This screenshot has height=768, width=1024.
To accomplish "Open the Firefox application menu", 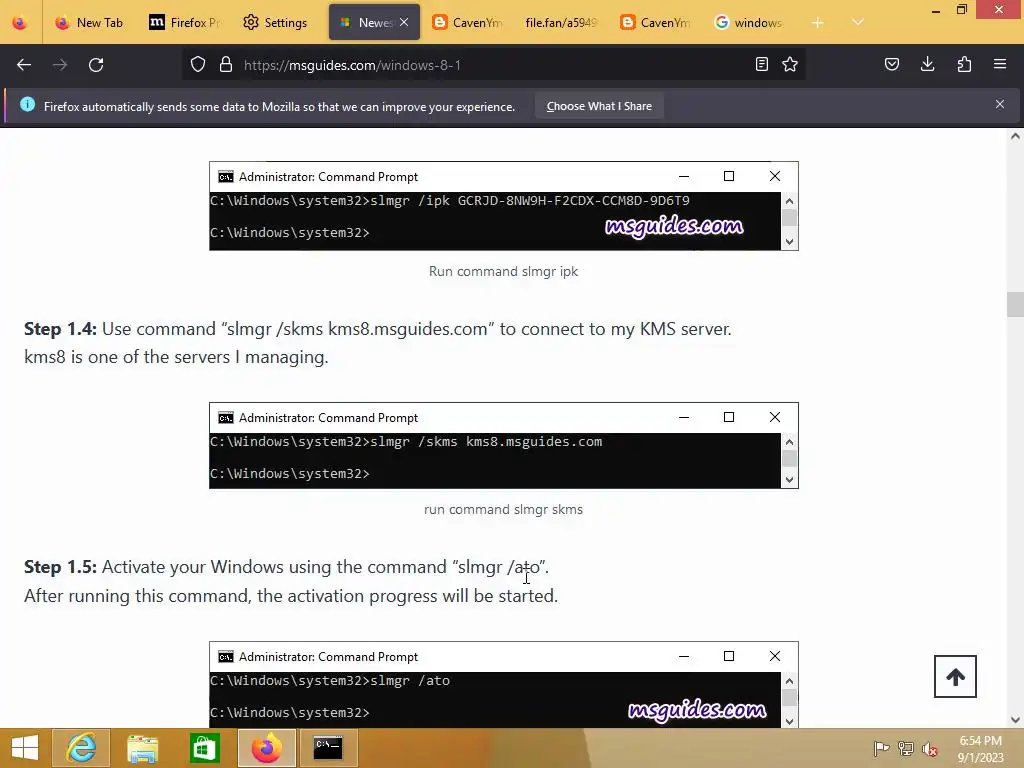I will coord(1000,65).
